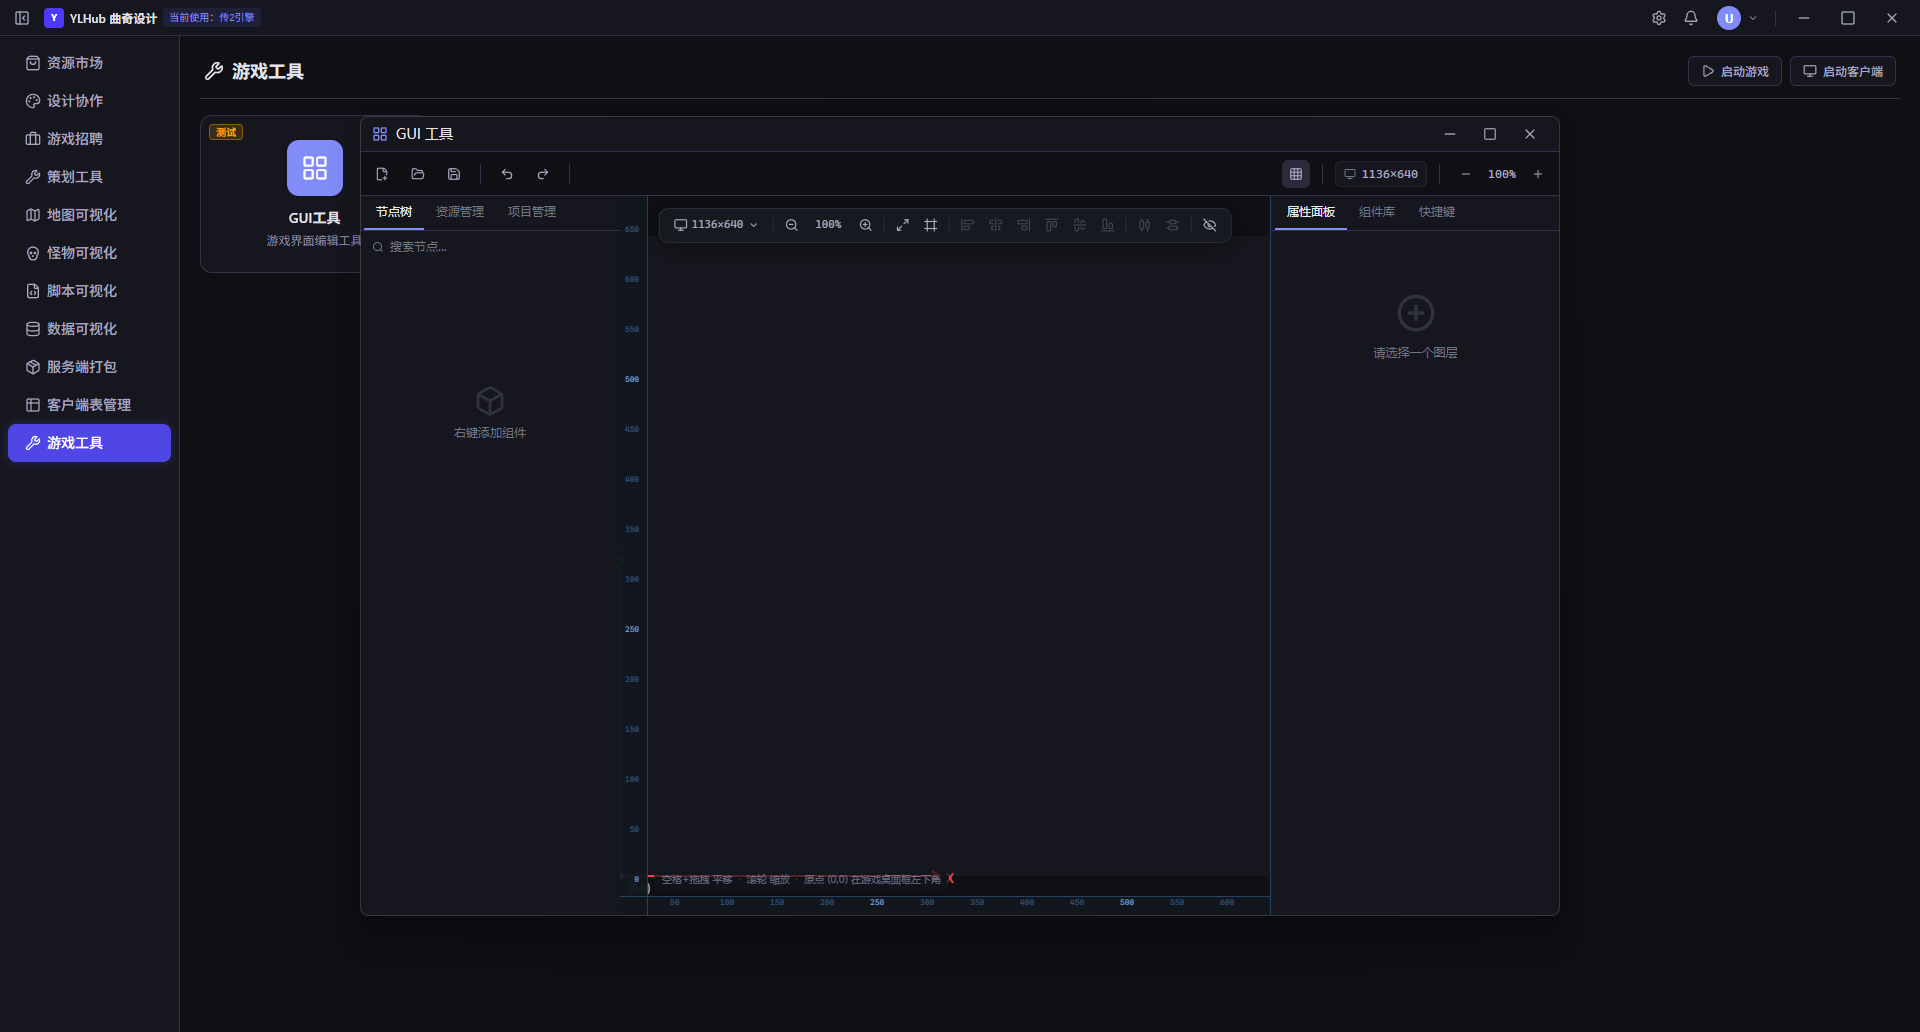Click the fit-to-screen expand arrows icon
Screen dimensions: 1920x1032
(903, 225)
